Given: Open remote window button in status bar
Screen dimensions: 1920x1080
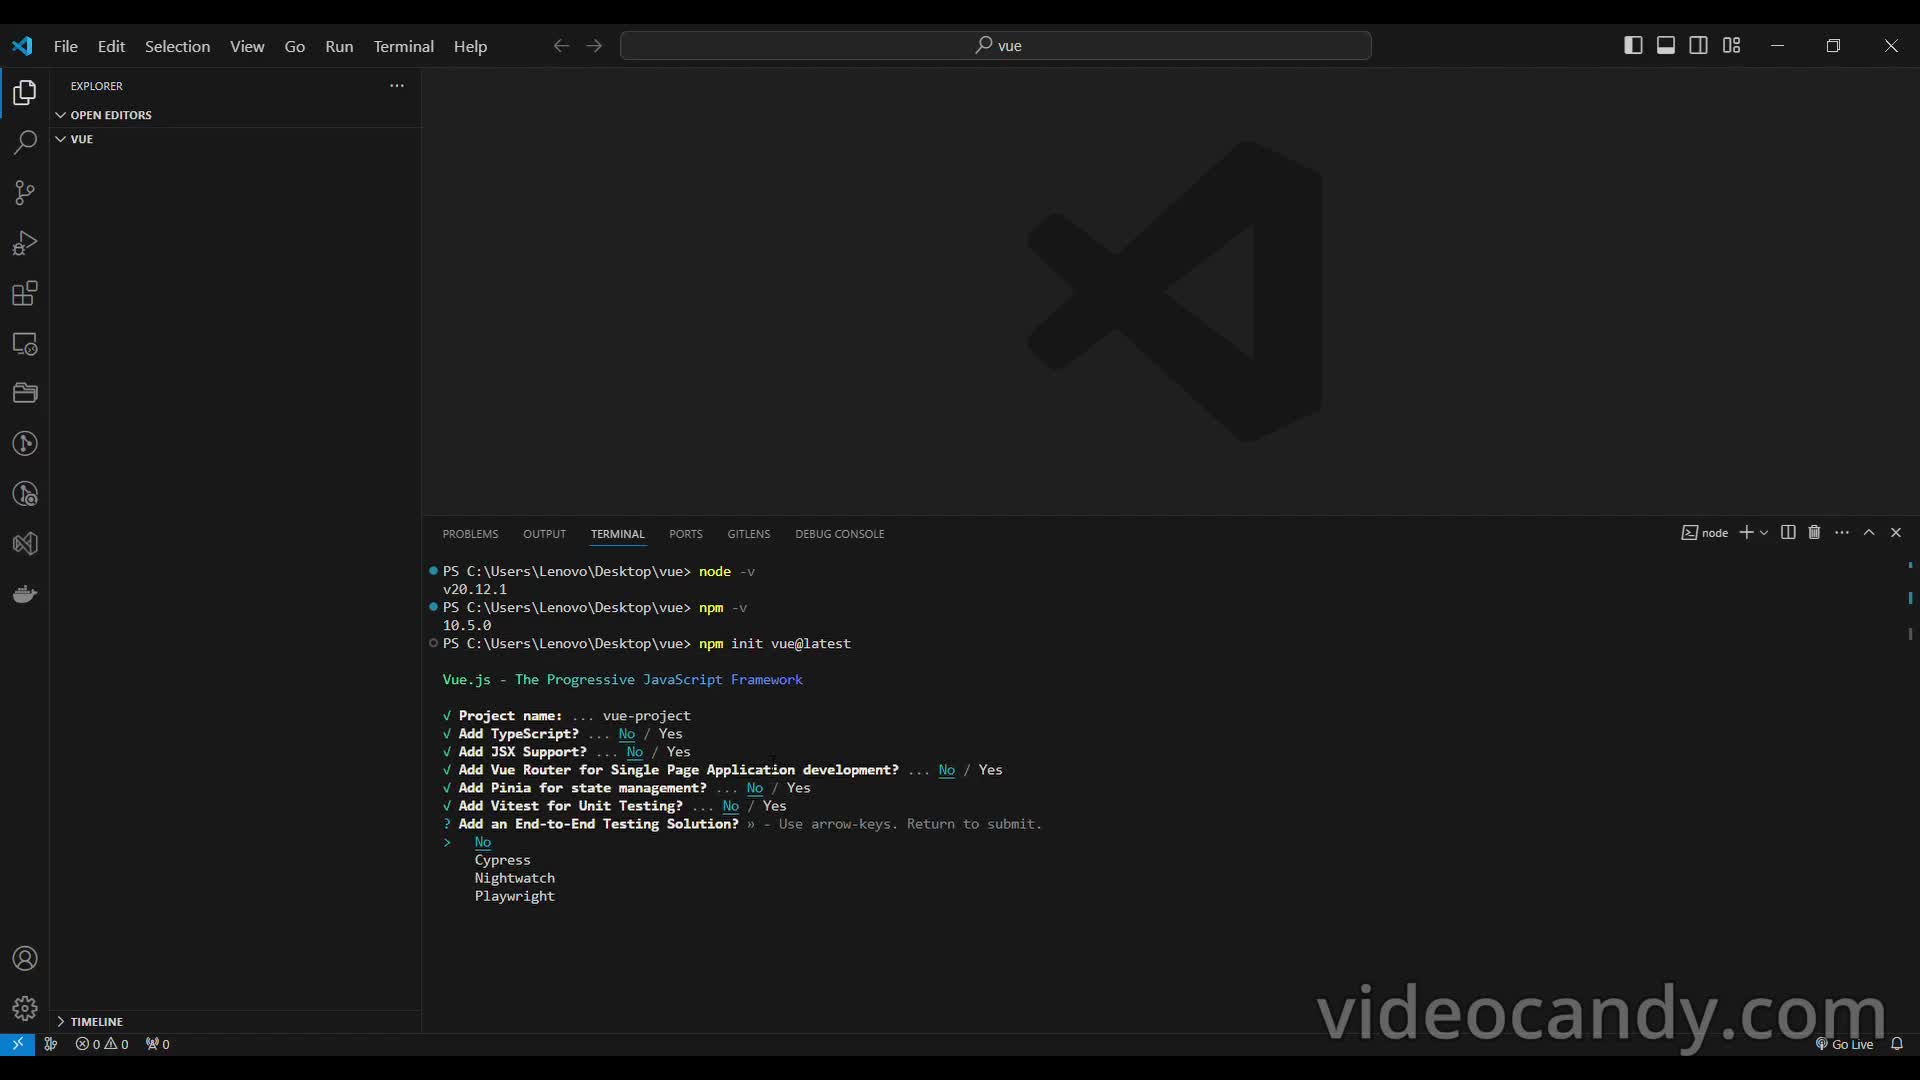Looking at the screenshot, I should pyautogui.click(x=17, y=1044).
